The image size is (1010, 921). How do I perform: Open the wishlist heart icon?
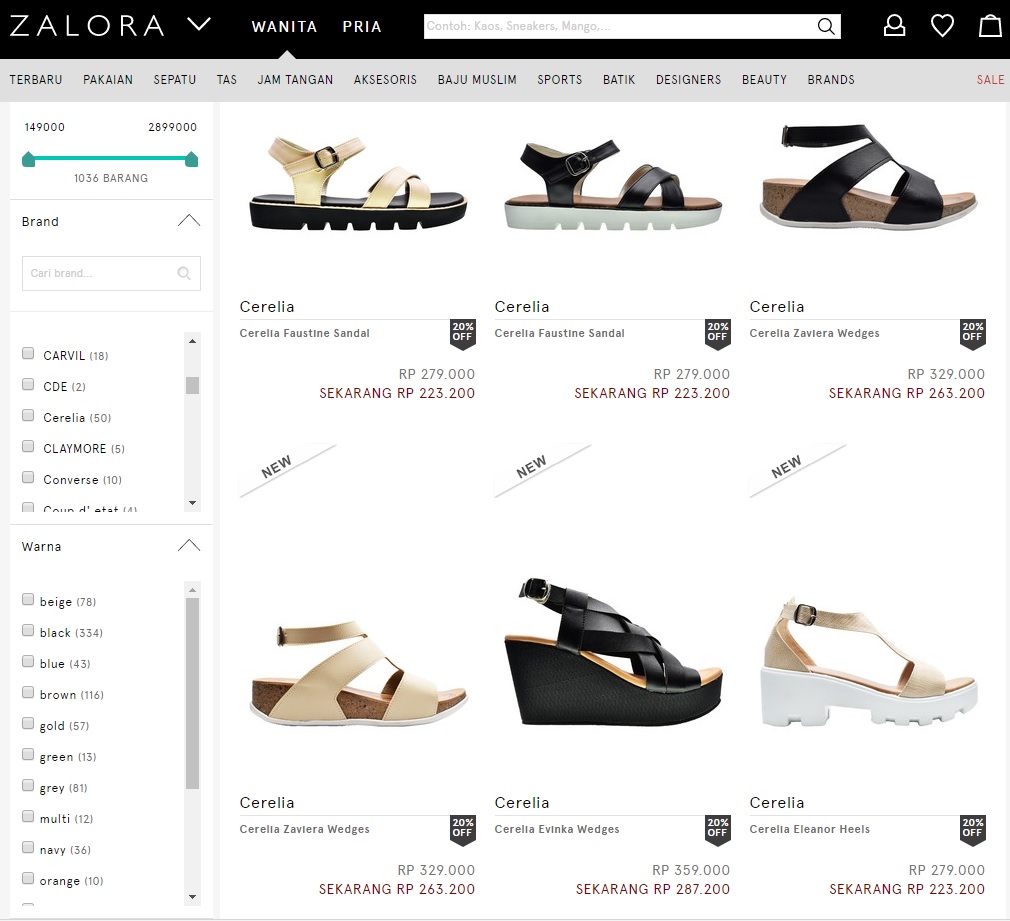pos(942,26)
